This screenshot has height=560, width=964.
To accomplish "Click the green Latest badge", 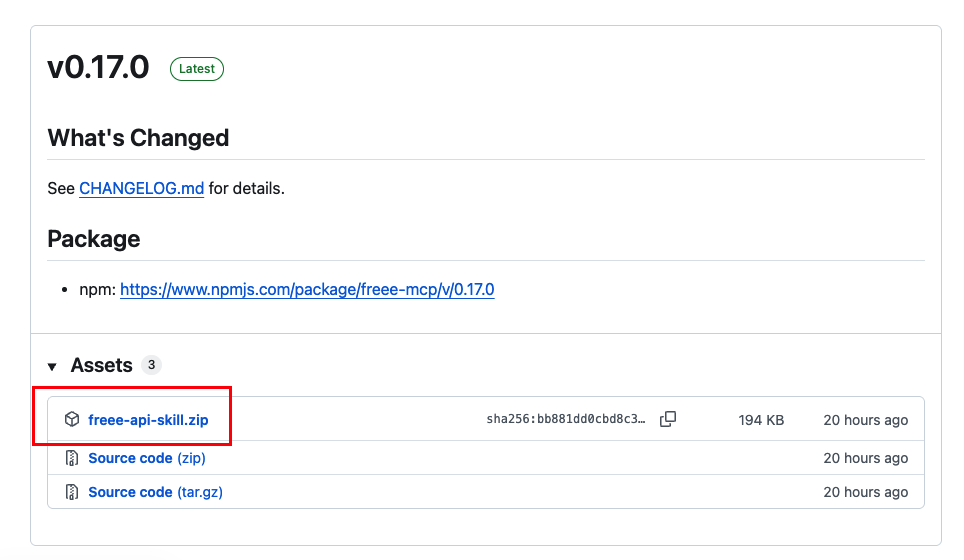I will tap(197, 69).
